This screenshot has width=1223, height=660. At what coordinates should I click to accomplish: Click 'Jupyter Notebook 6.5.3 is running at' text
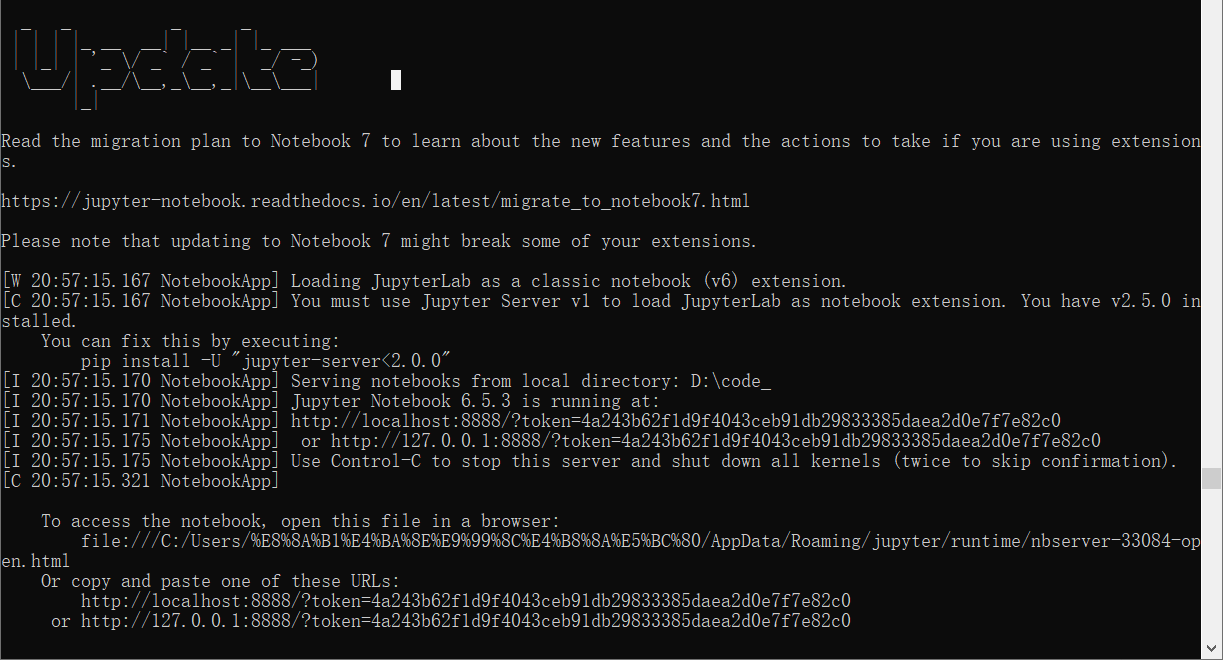coord(475,401)
